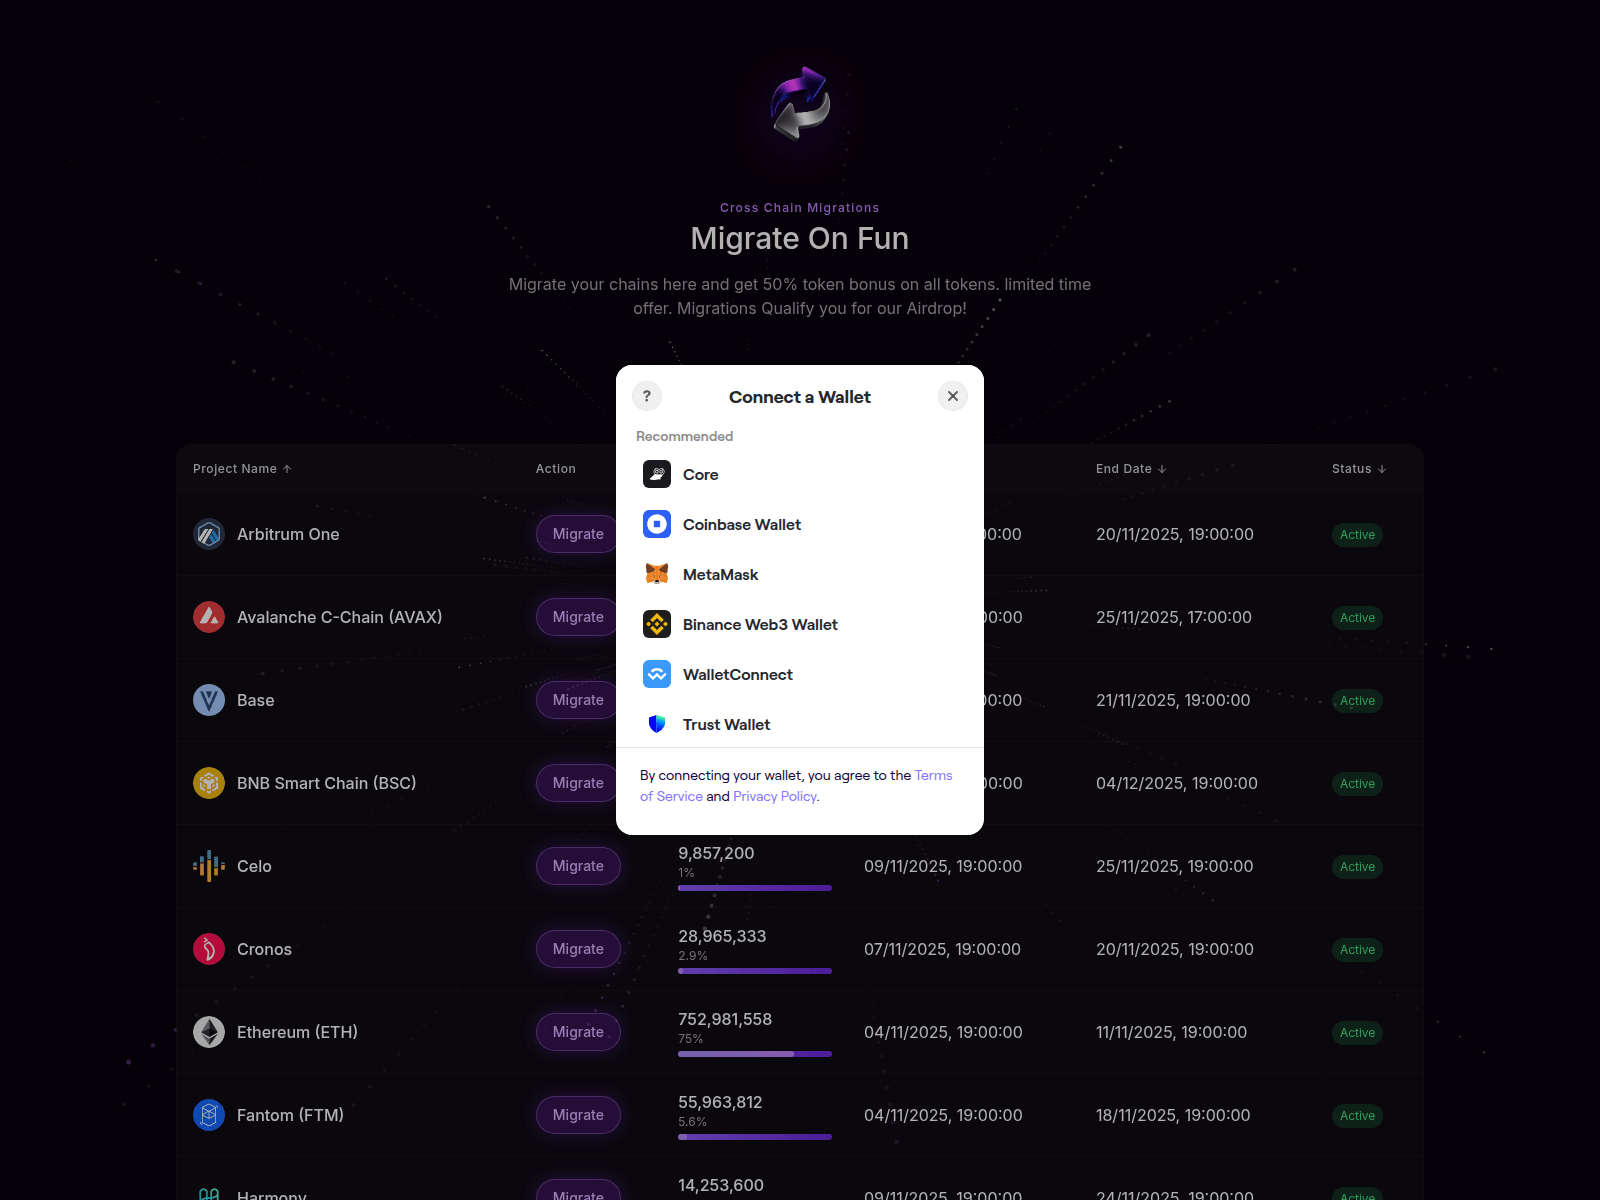The height and width of the screenshot is (1200, 1600).
Task: Click the Migrate On Fun heading
Action: 800,238
